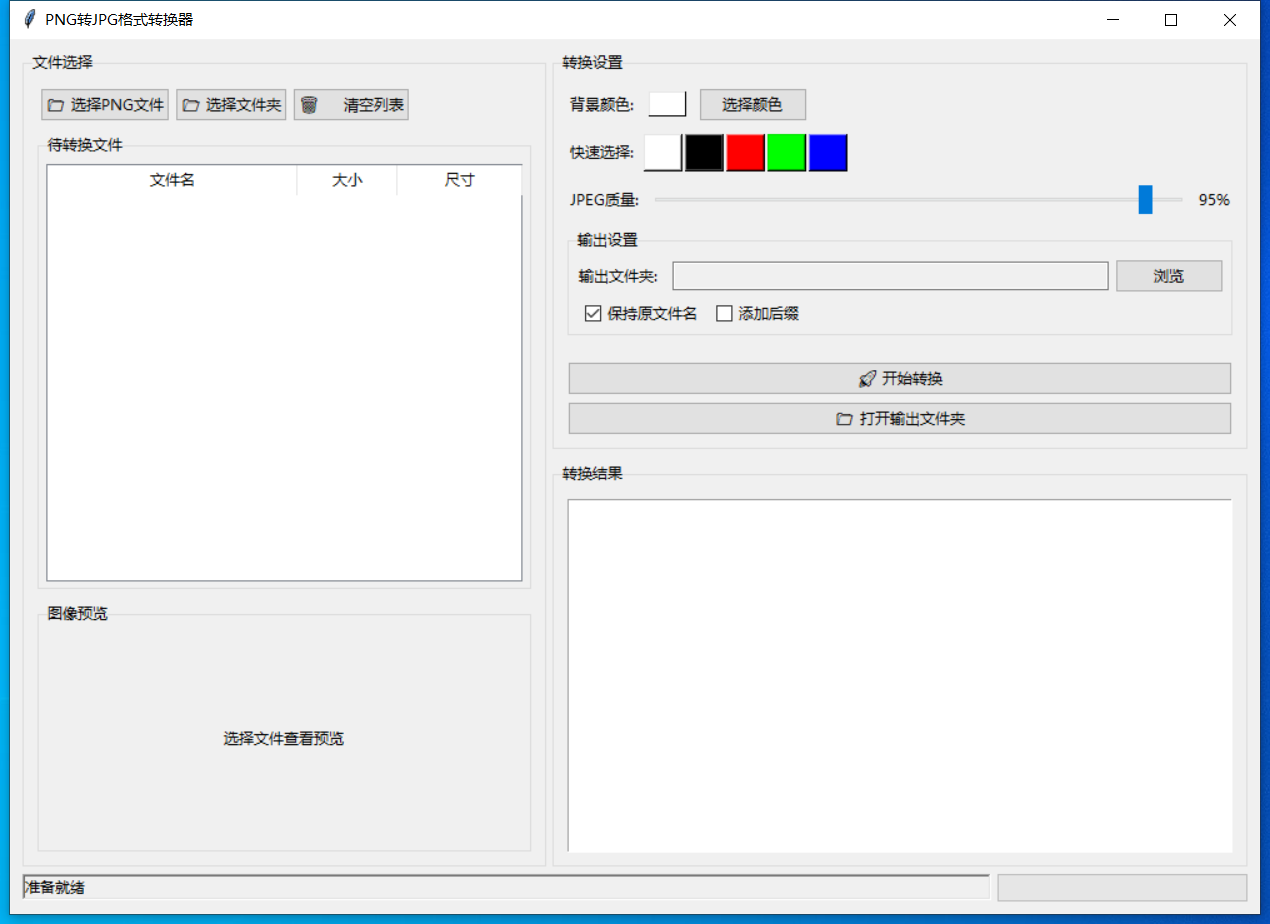Pick the blue quick-select swatch
The height and width of the screenshot is (924, 1270).
click(828, 153)
